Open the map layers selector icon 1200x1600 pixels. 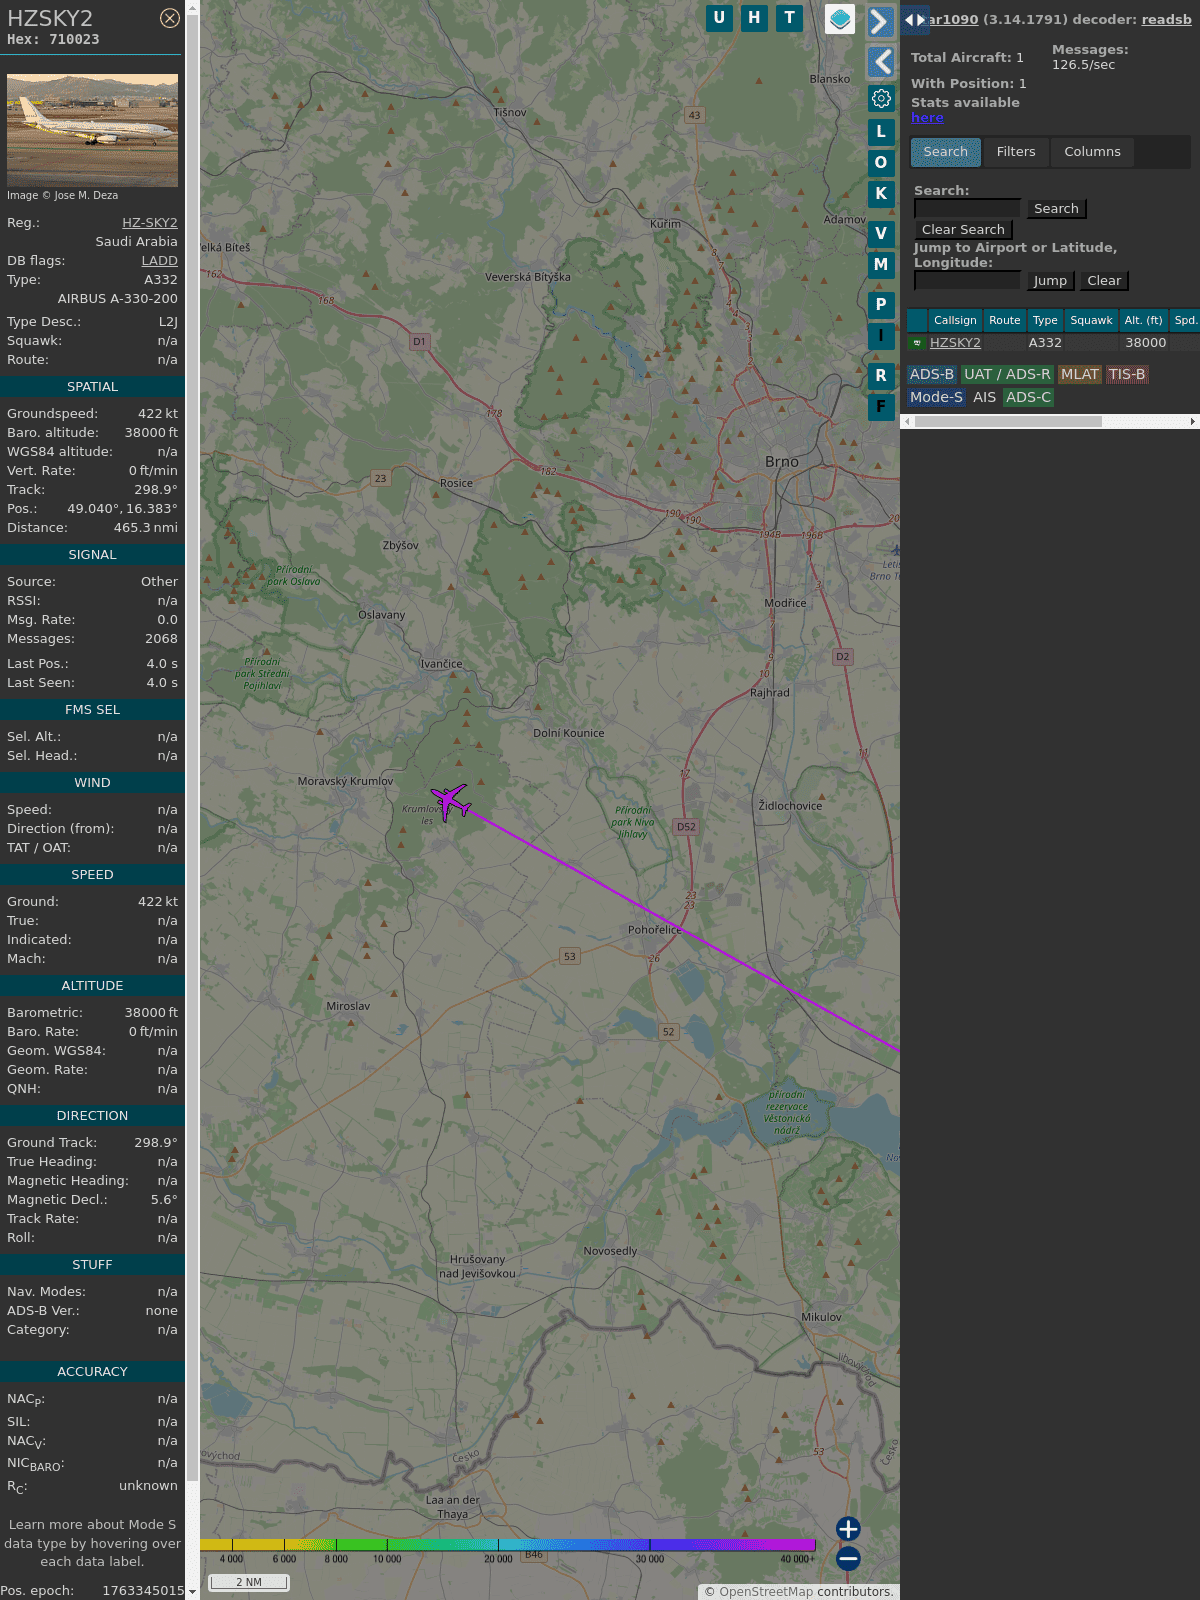click(x=840, y=19)
